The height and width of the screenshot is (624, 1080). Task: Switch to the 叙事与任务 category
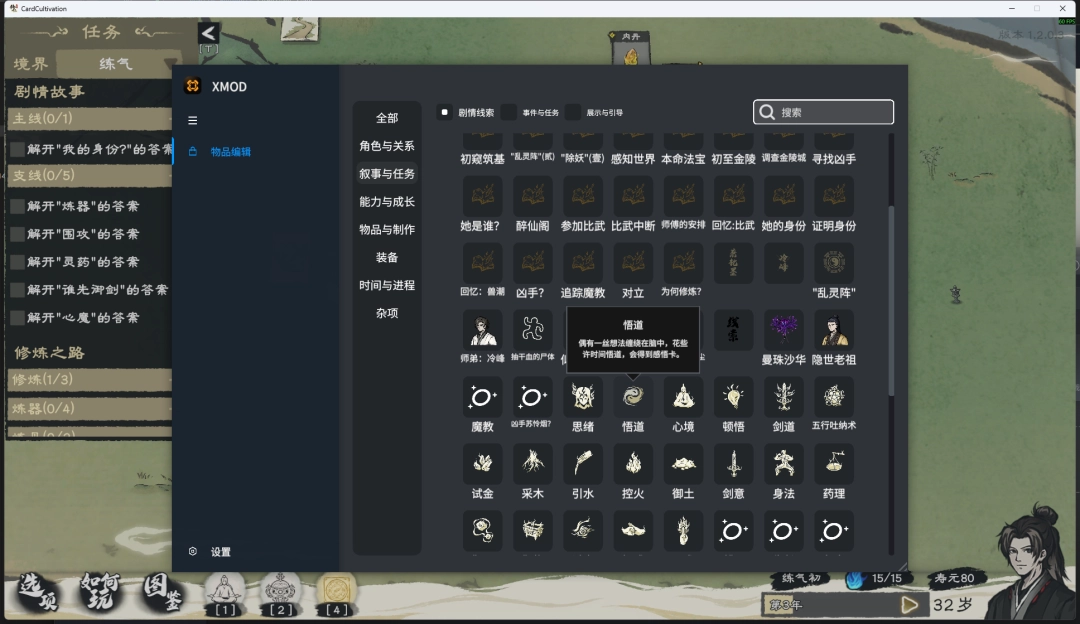(387, 173)
